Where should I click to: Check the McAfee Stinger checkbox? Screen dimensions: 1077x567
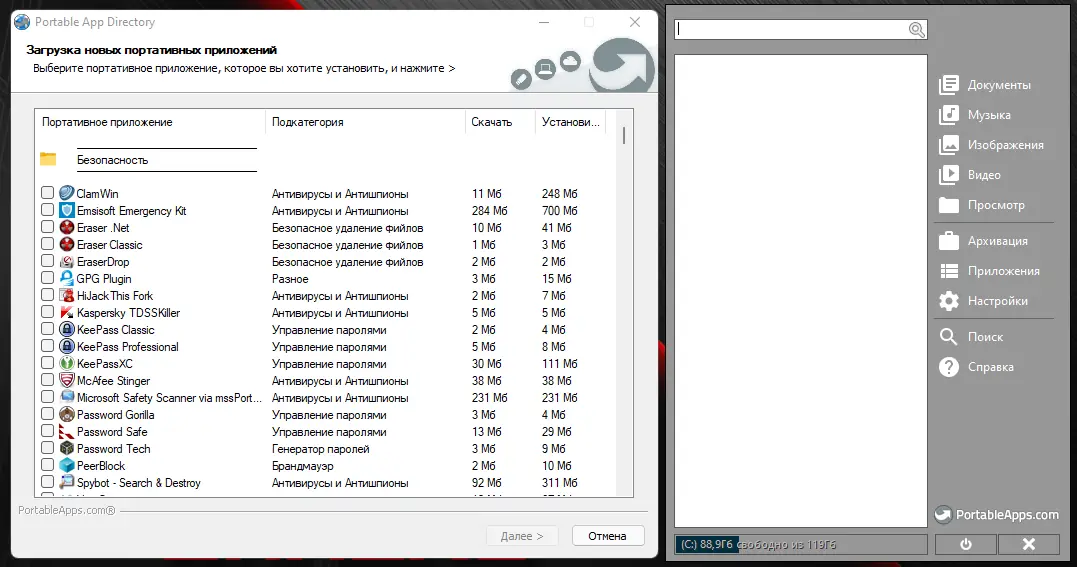(x=47, y=379)
